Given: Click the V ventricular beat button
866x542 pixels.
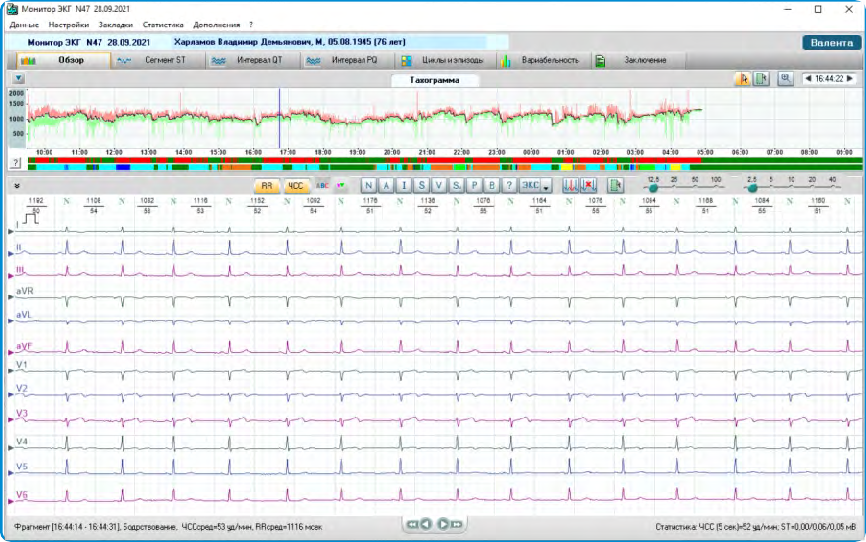Looking at the screenshot, I should (x=438, y=186).
